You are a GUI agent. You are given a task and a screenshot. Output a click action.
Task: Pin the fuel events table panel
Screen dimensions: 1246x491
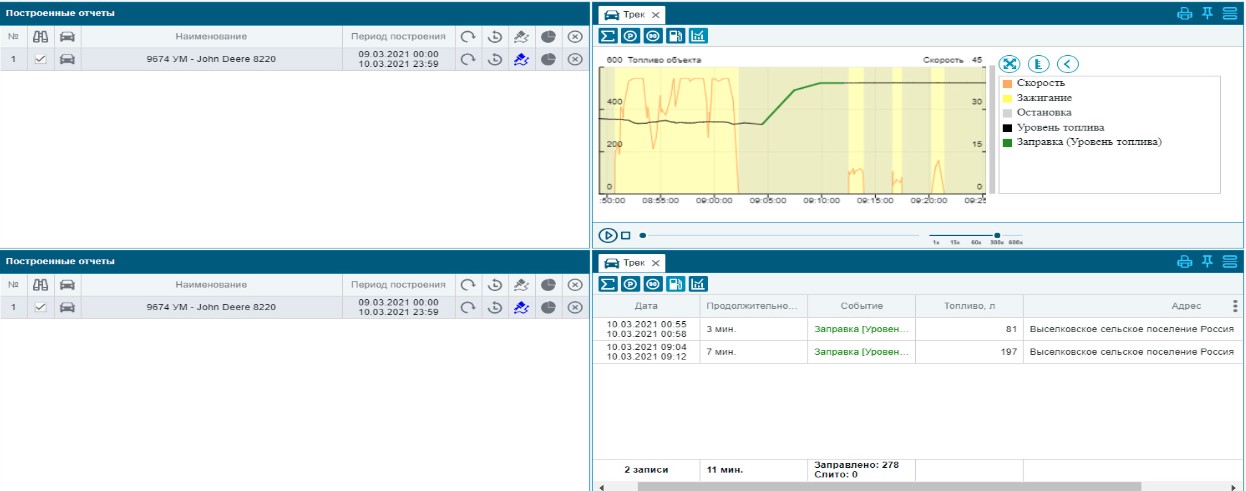[1207, 262]
